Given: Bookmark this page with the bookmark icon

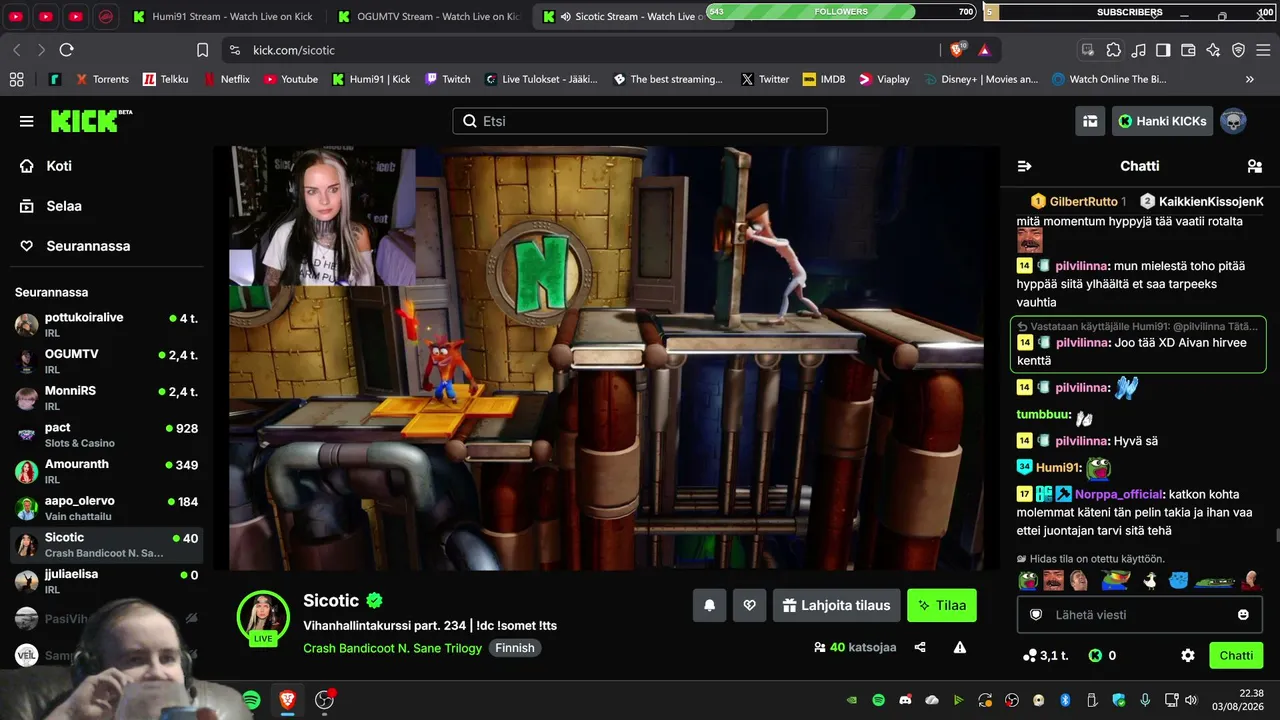Looking at the screenshot, I should pos(203,50).
